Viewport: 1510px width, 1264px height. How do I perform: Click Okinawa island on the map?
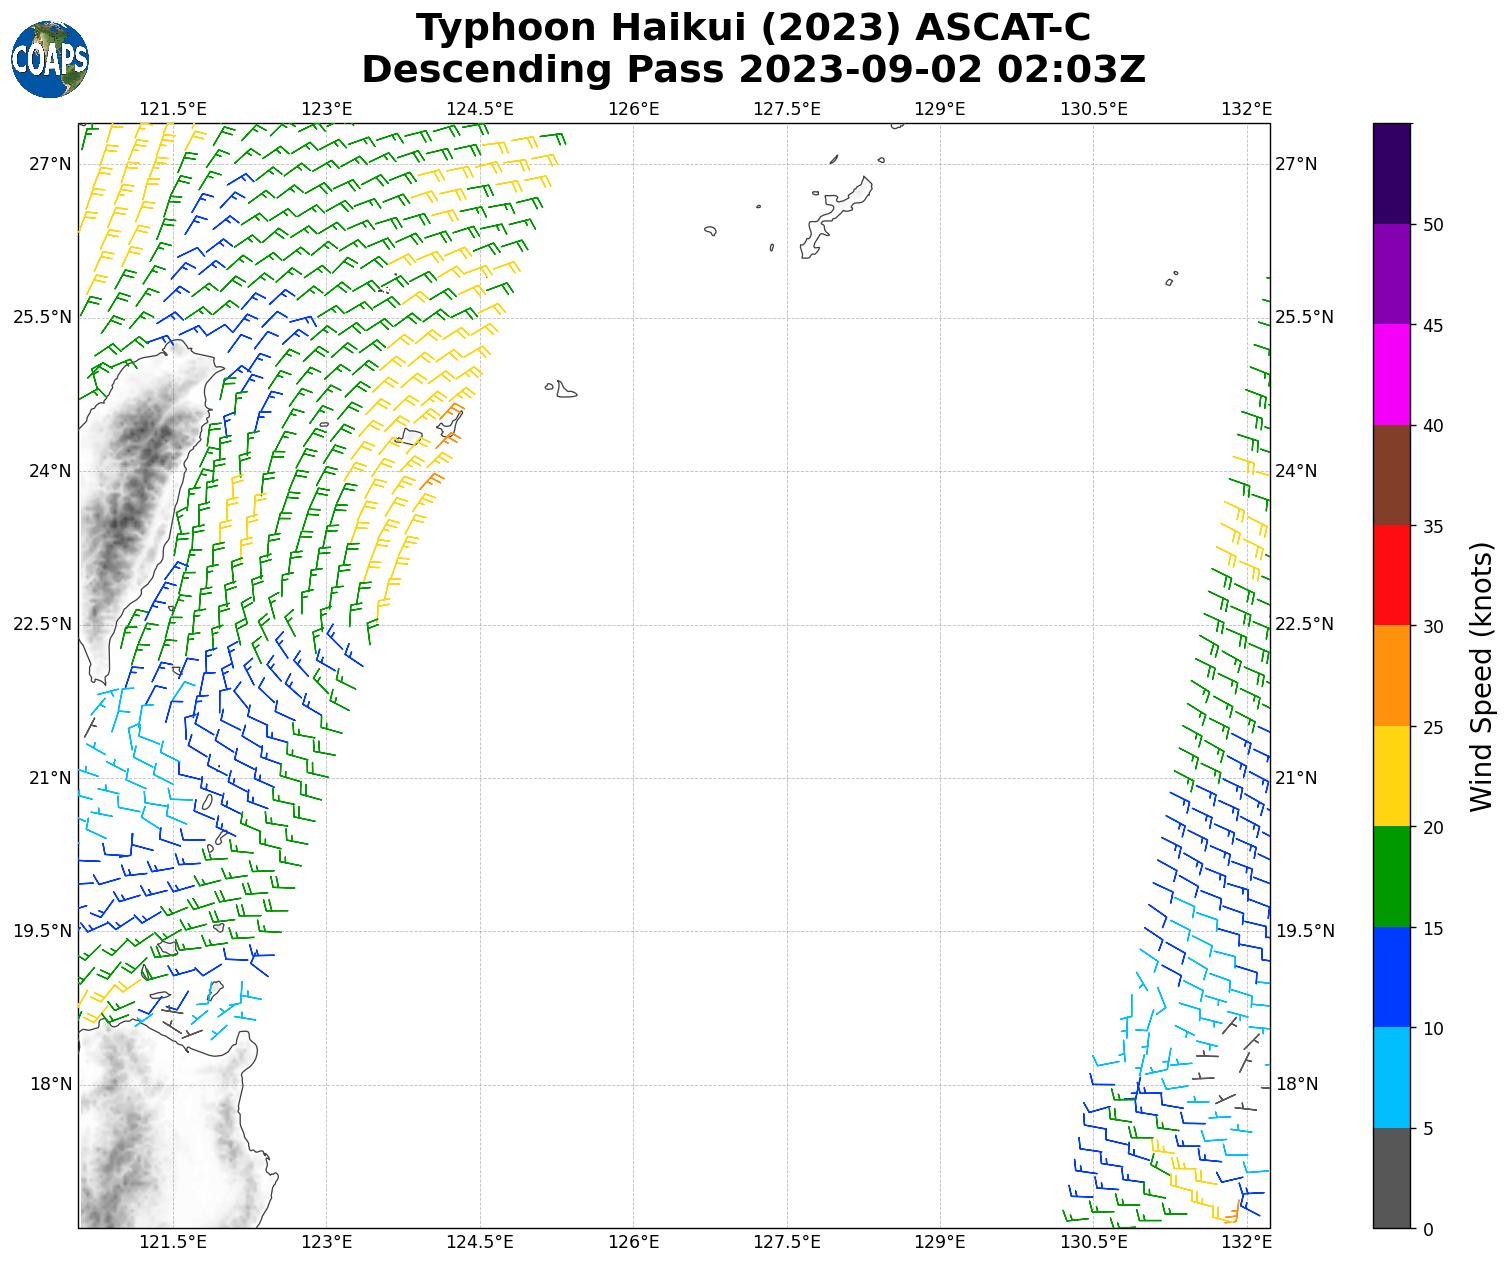835,215
